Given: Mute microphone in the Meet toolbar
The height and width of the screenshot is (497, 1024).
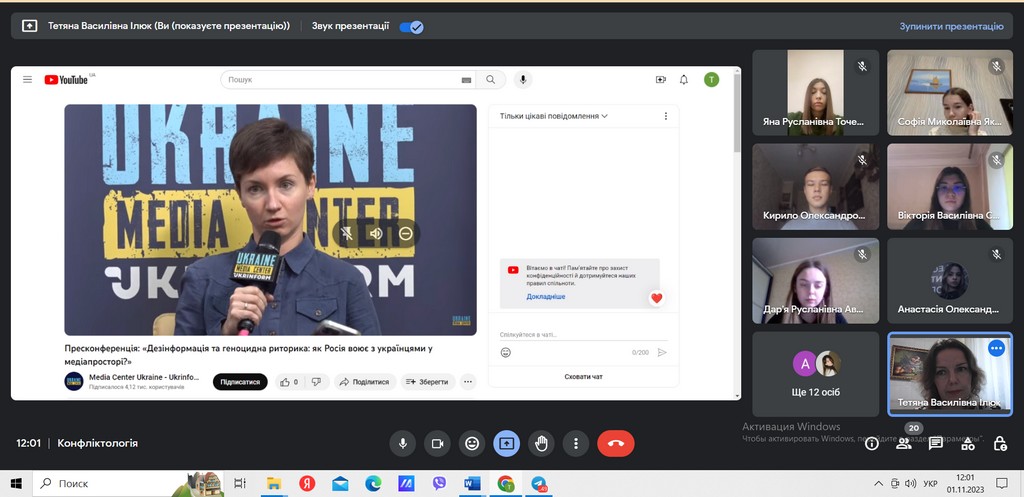Looking at the screenshot, I should click(403, 443).
